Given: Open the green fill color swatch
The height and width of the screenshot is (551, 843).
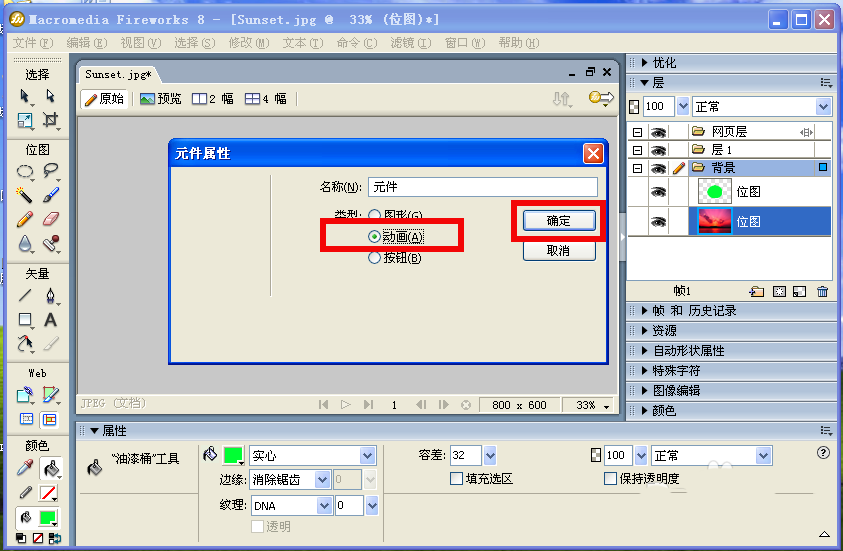Looking at the screenshot, I should click(x=233, y=455).
